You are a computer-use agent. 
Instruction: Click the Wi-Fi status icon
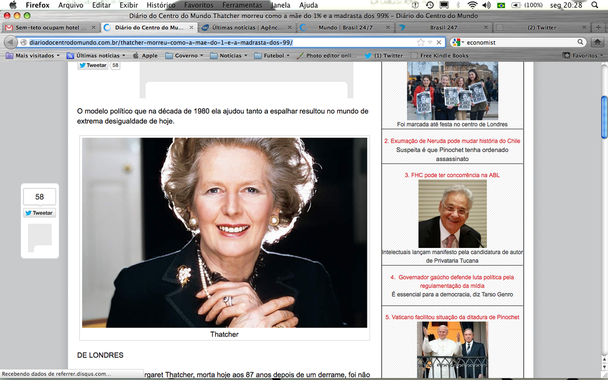(472, 5)
